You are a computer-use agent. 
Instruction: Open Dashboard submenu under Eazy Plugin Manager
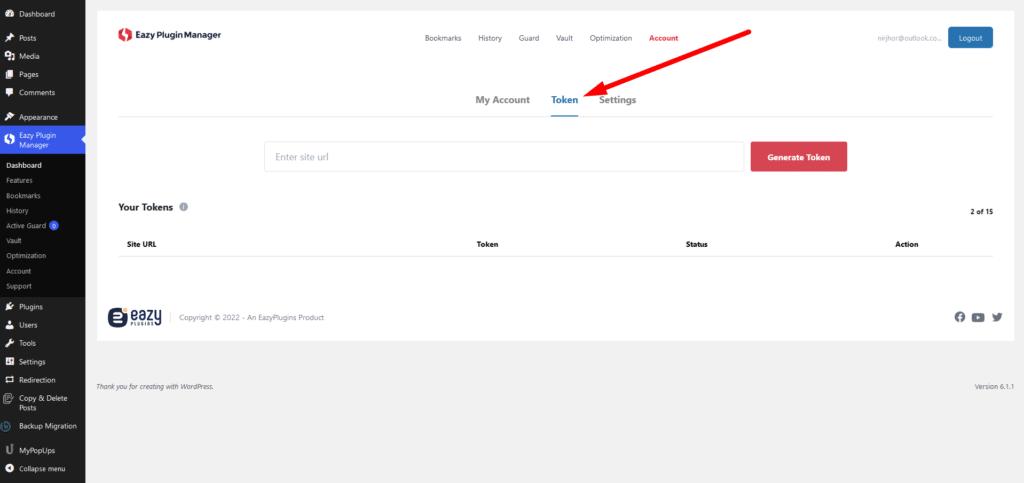pyautogui.click(x=24, y=165)
